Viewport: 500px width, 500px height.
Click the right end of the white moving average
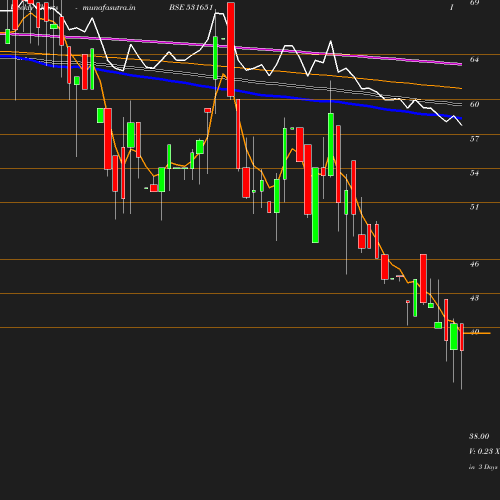click(461, 125)
